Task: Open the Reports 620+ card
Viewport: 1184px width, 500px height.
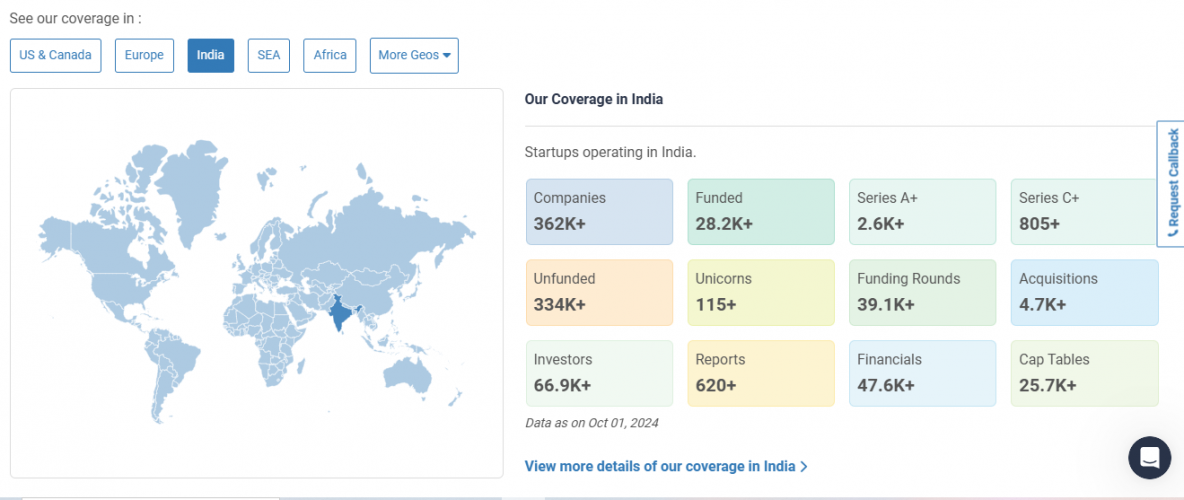Action: pyautogui.click(x=760, y=373)
